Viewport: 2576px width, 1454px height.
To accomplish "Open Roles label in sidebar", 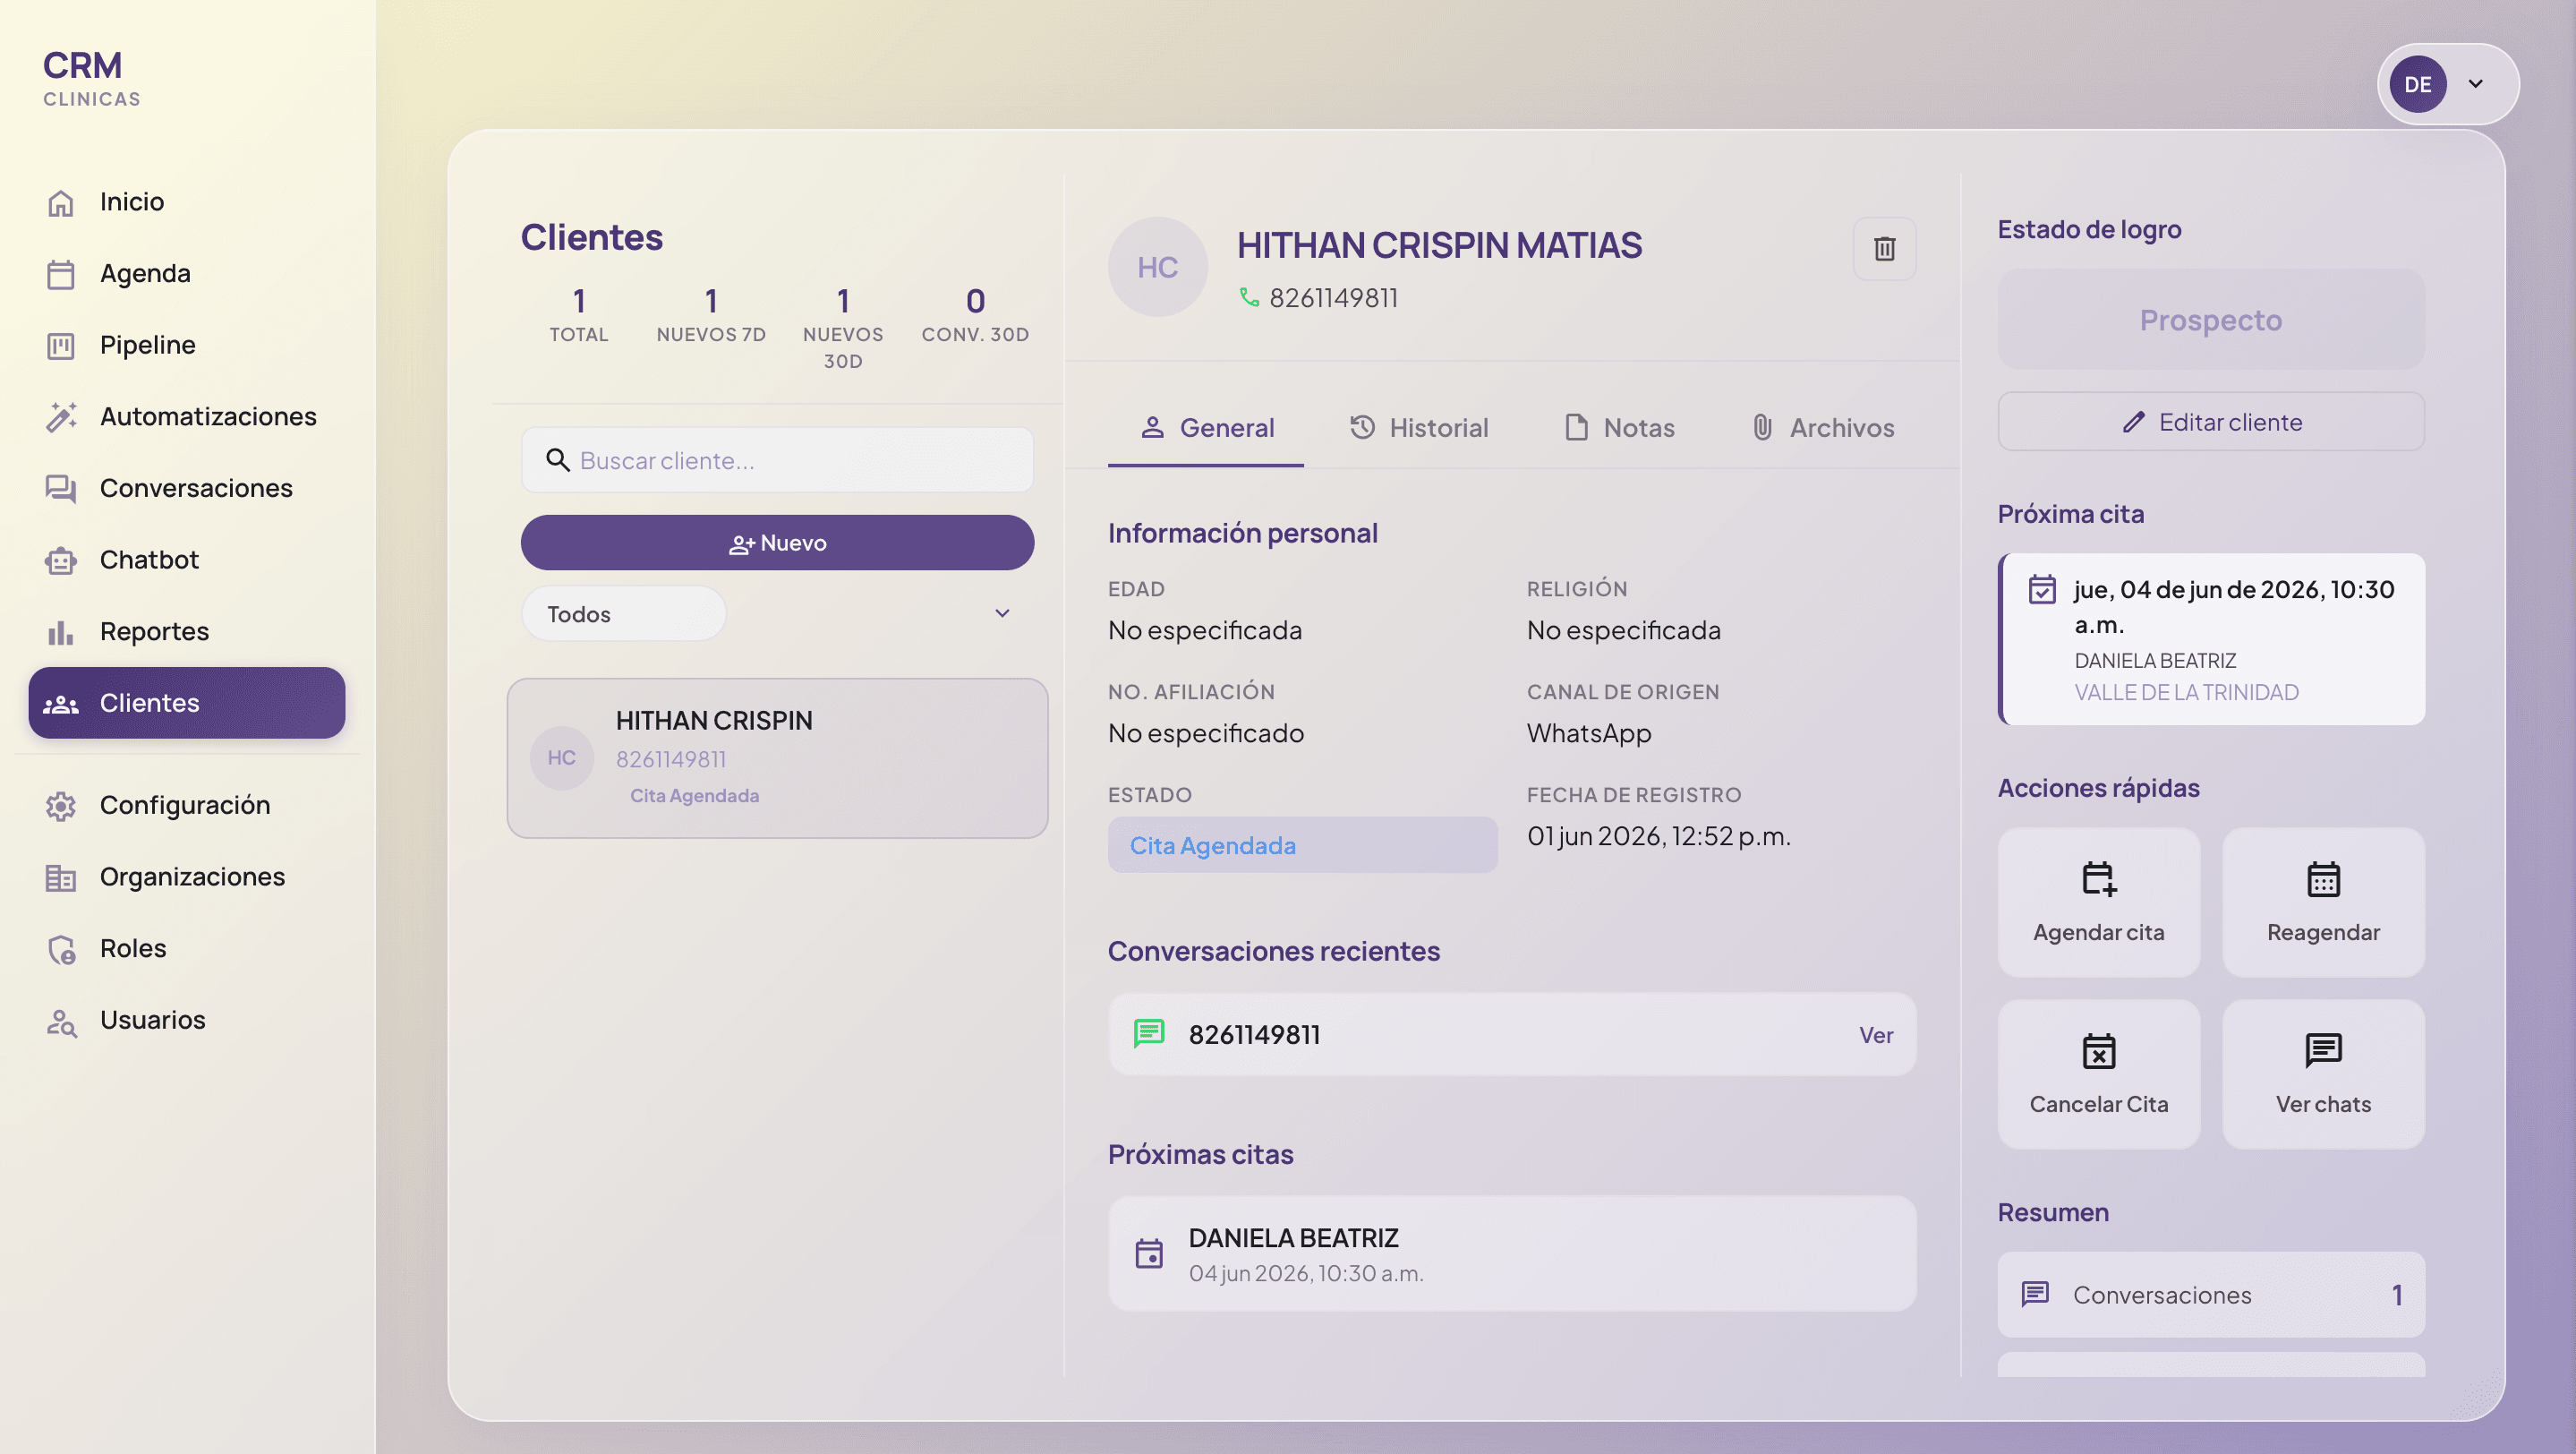I will pos(133,948).
